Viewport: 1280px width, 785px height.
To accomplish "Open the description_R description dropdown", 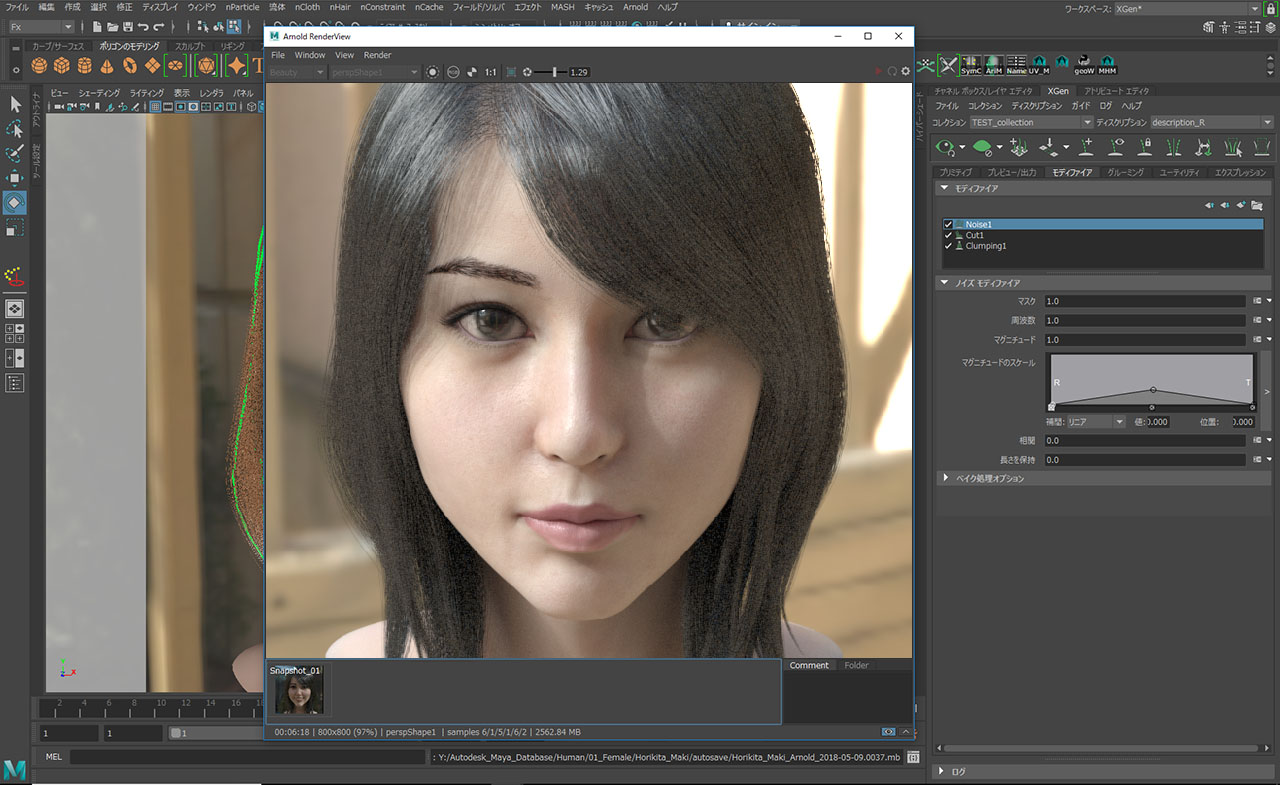I will [1211, 122].
